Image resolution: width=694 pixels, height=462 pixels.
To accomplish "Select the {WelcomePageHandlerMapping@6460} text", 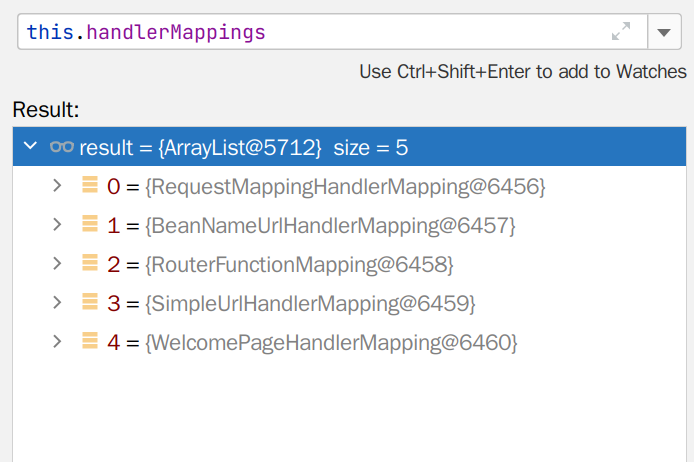I will point(331,343).
